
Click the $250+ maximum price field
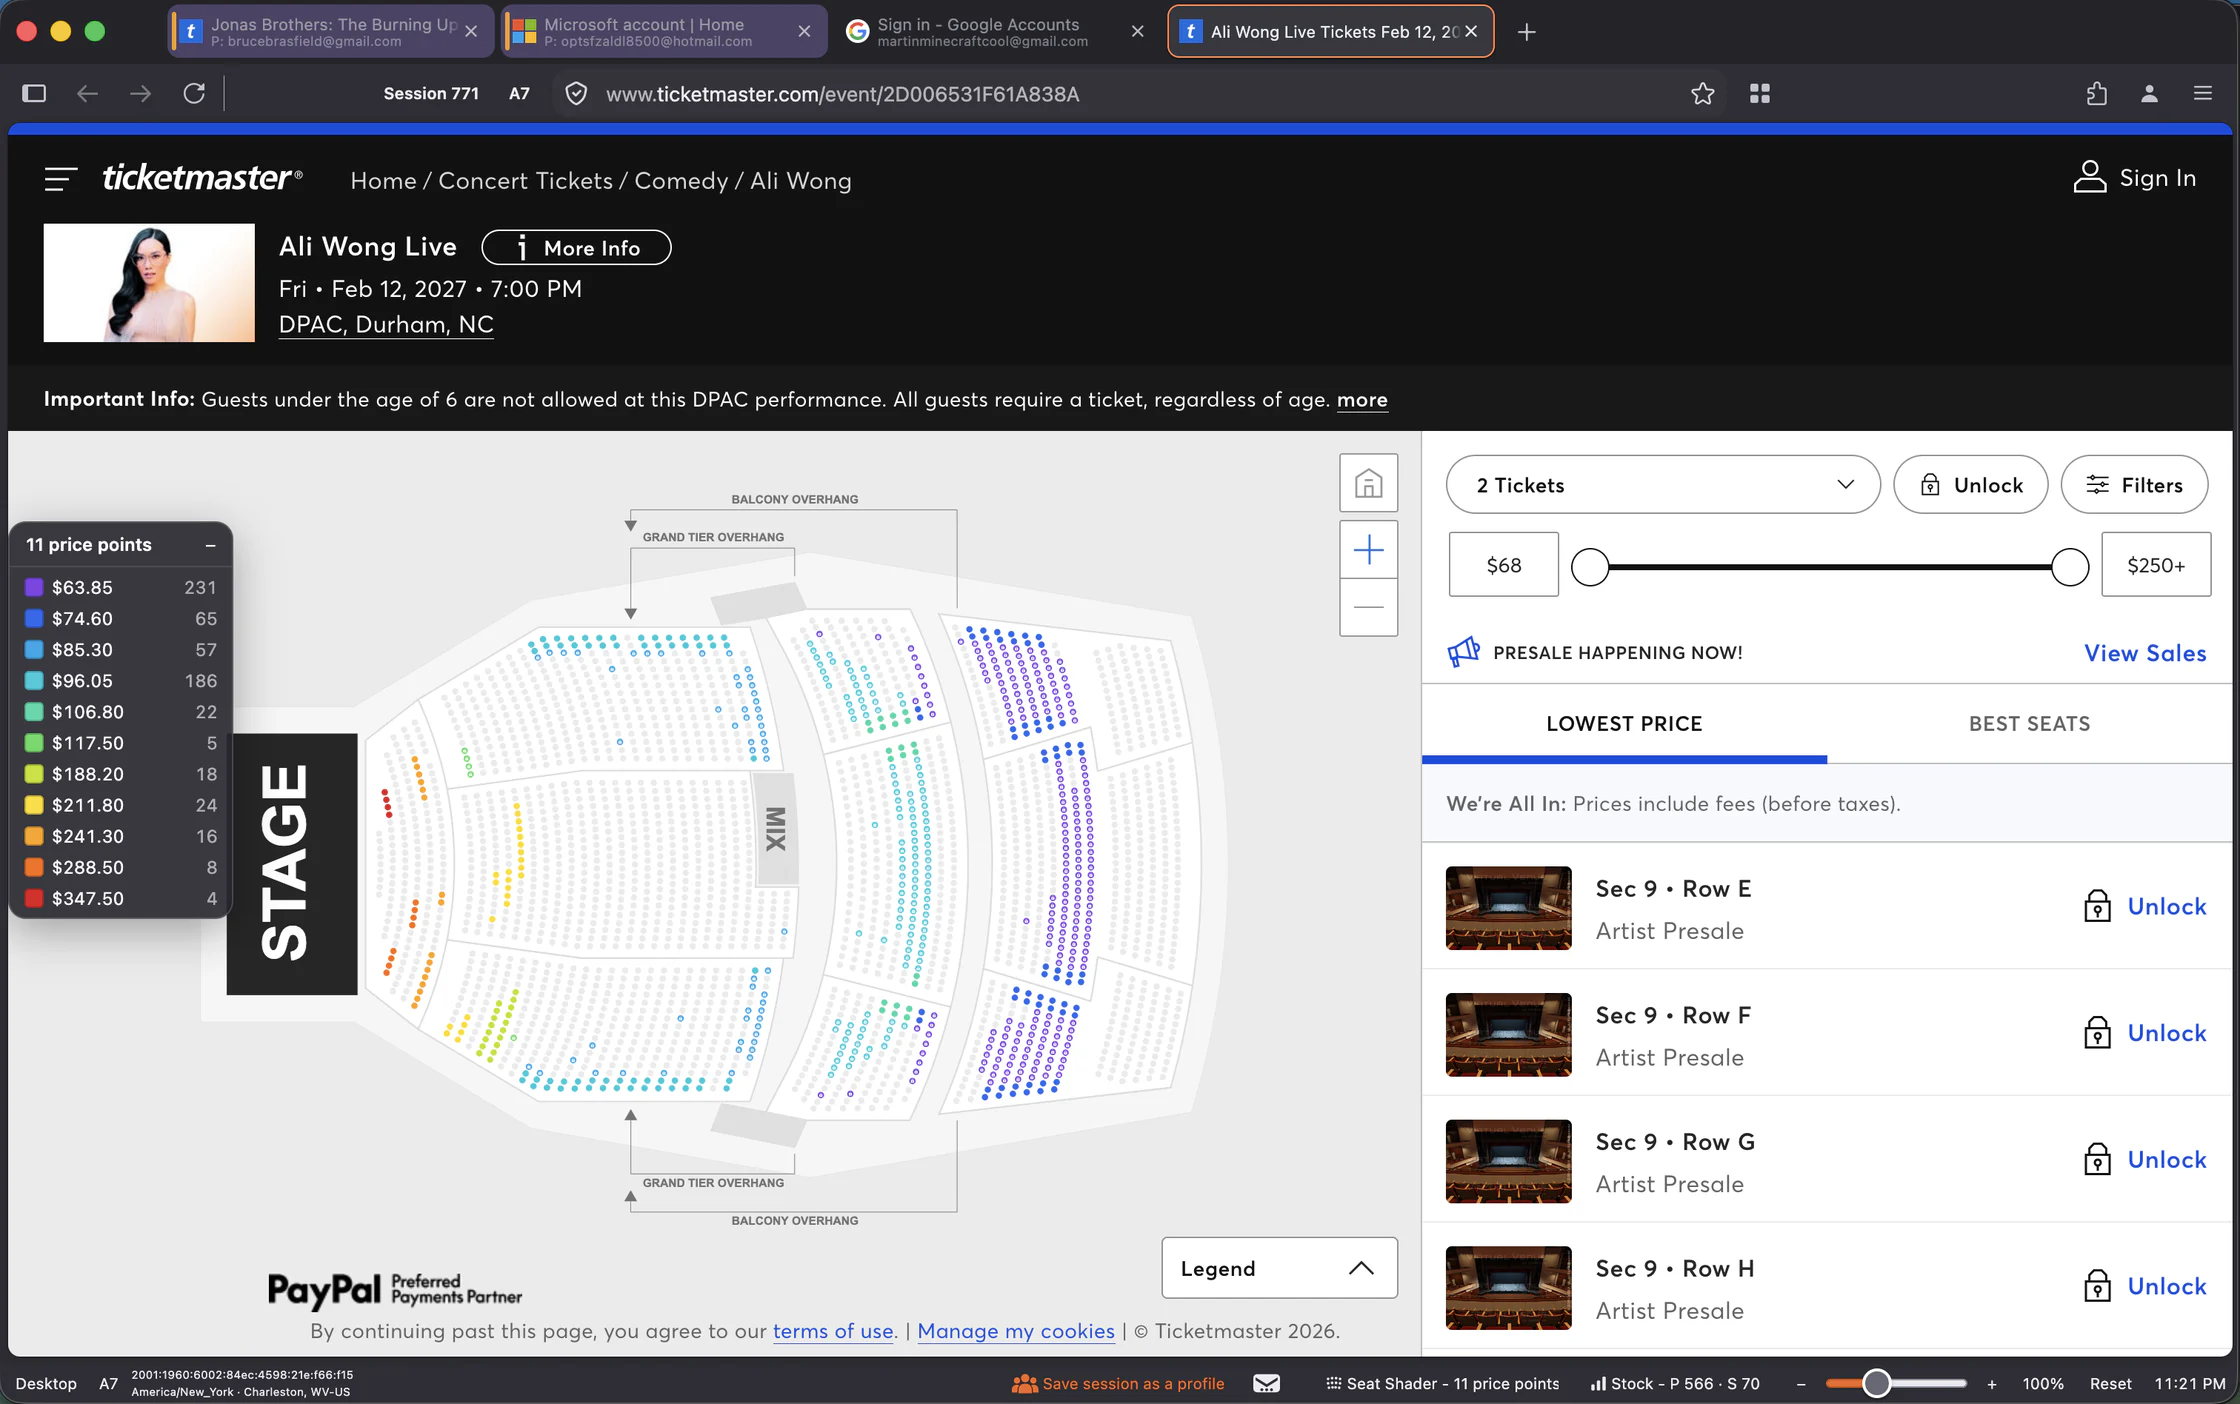(x=2156, y=565)
